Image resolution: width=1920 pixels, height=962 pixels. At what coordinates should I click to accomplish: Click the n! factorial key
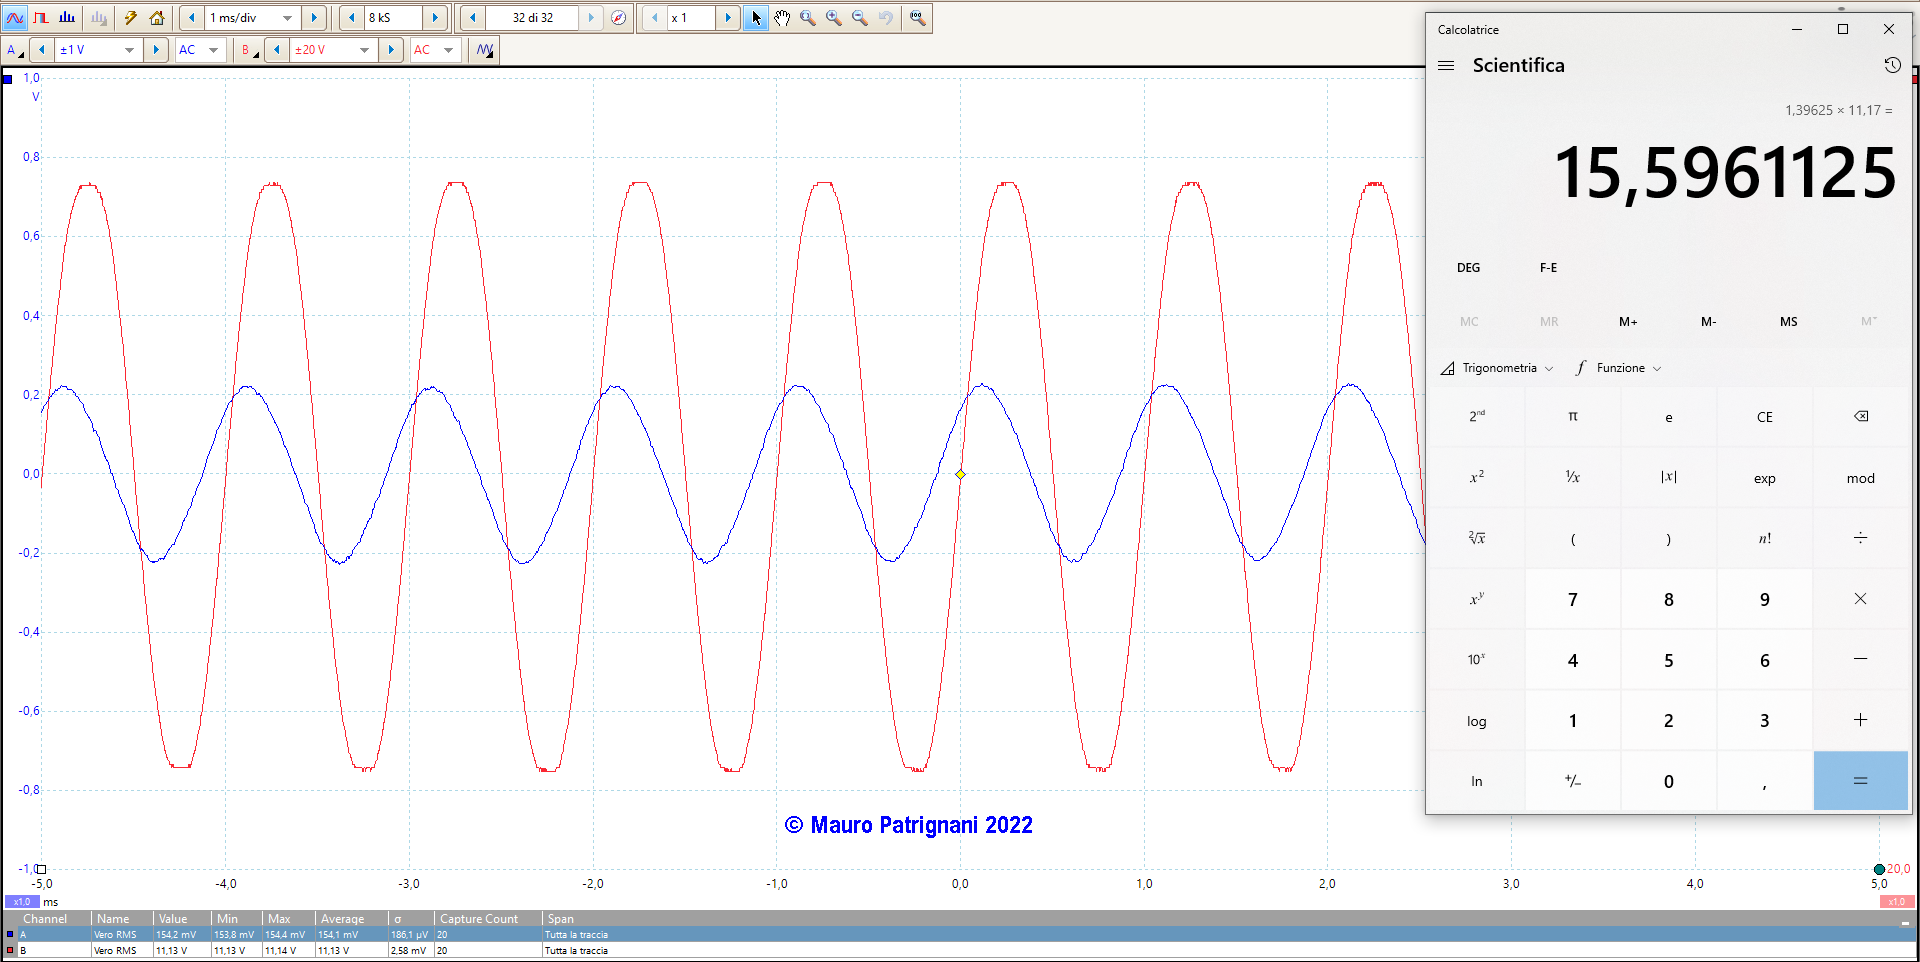[1764, 539]
